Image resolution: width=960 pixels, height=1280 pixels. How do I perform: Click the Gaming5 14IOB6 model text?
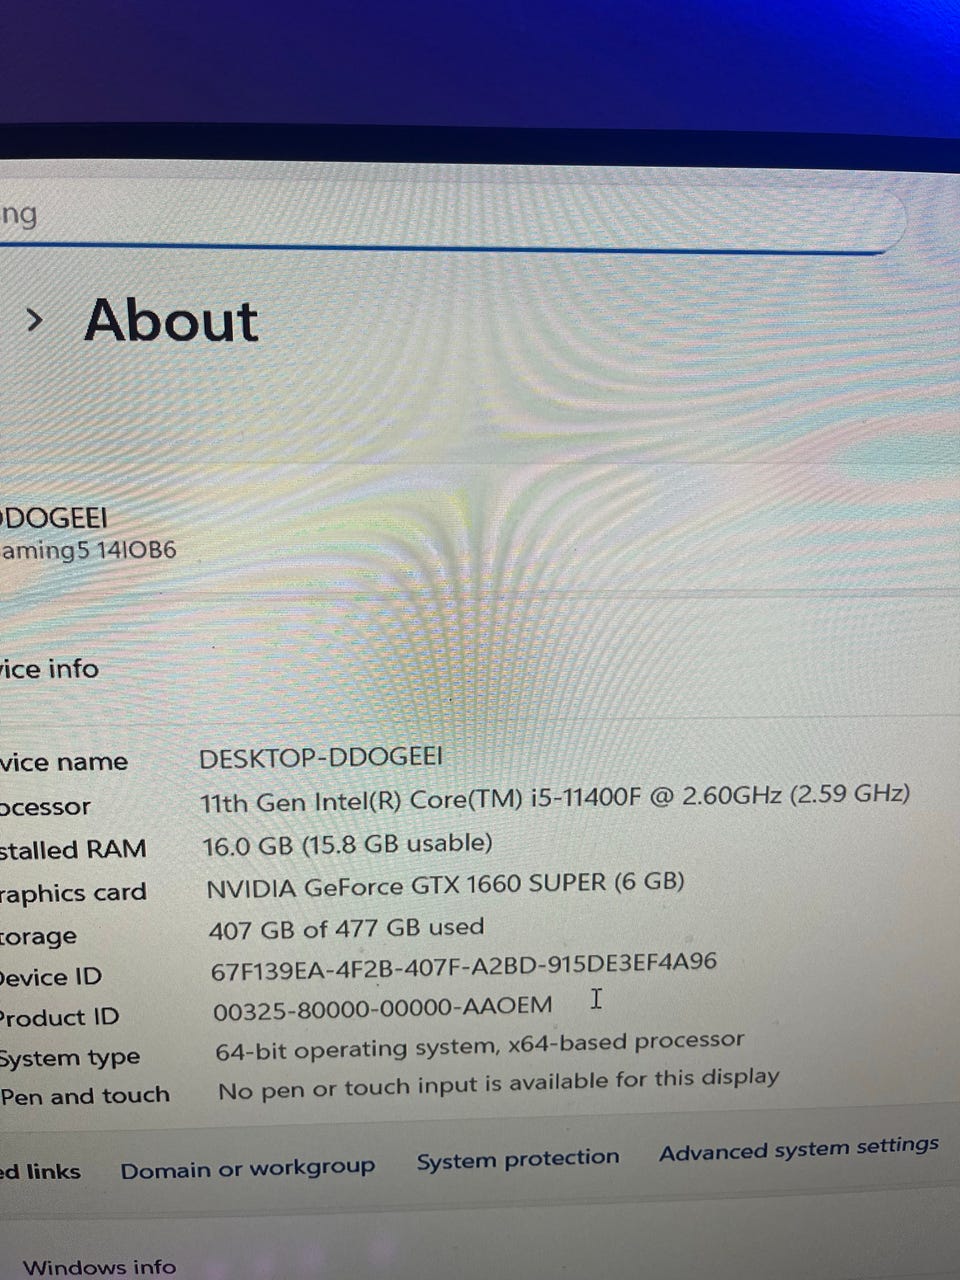[88, 550]
